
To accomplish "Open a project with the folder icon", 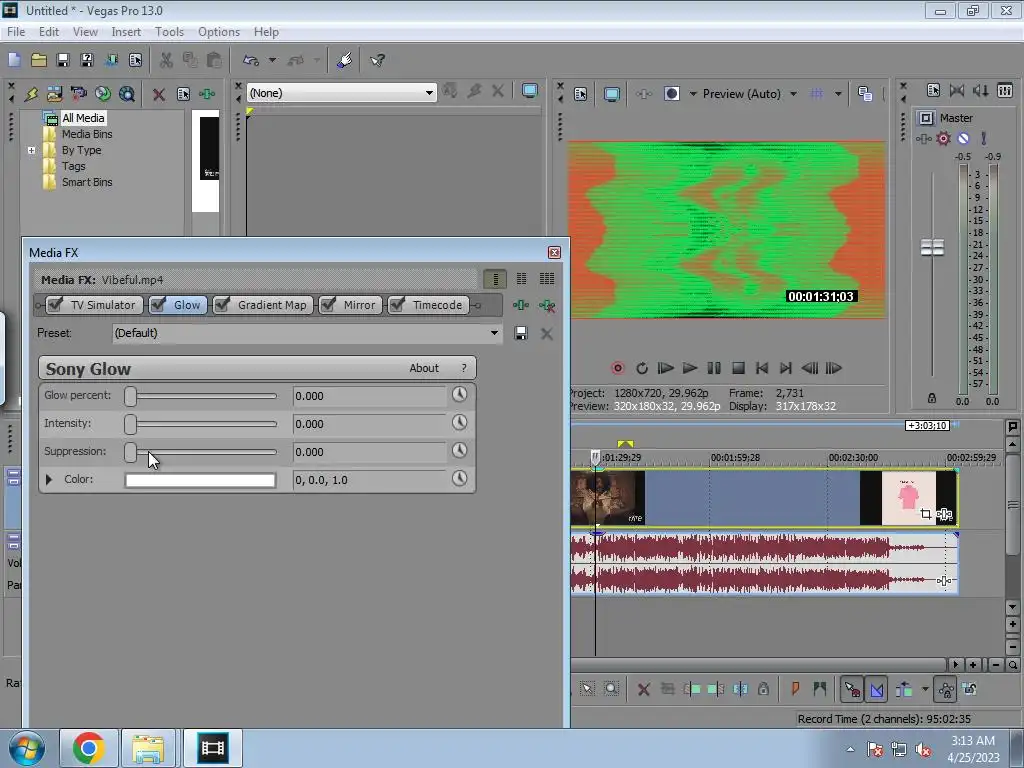I will click(x=39, y=60).
